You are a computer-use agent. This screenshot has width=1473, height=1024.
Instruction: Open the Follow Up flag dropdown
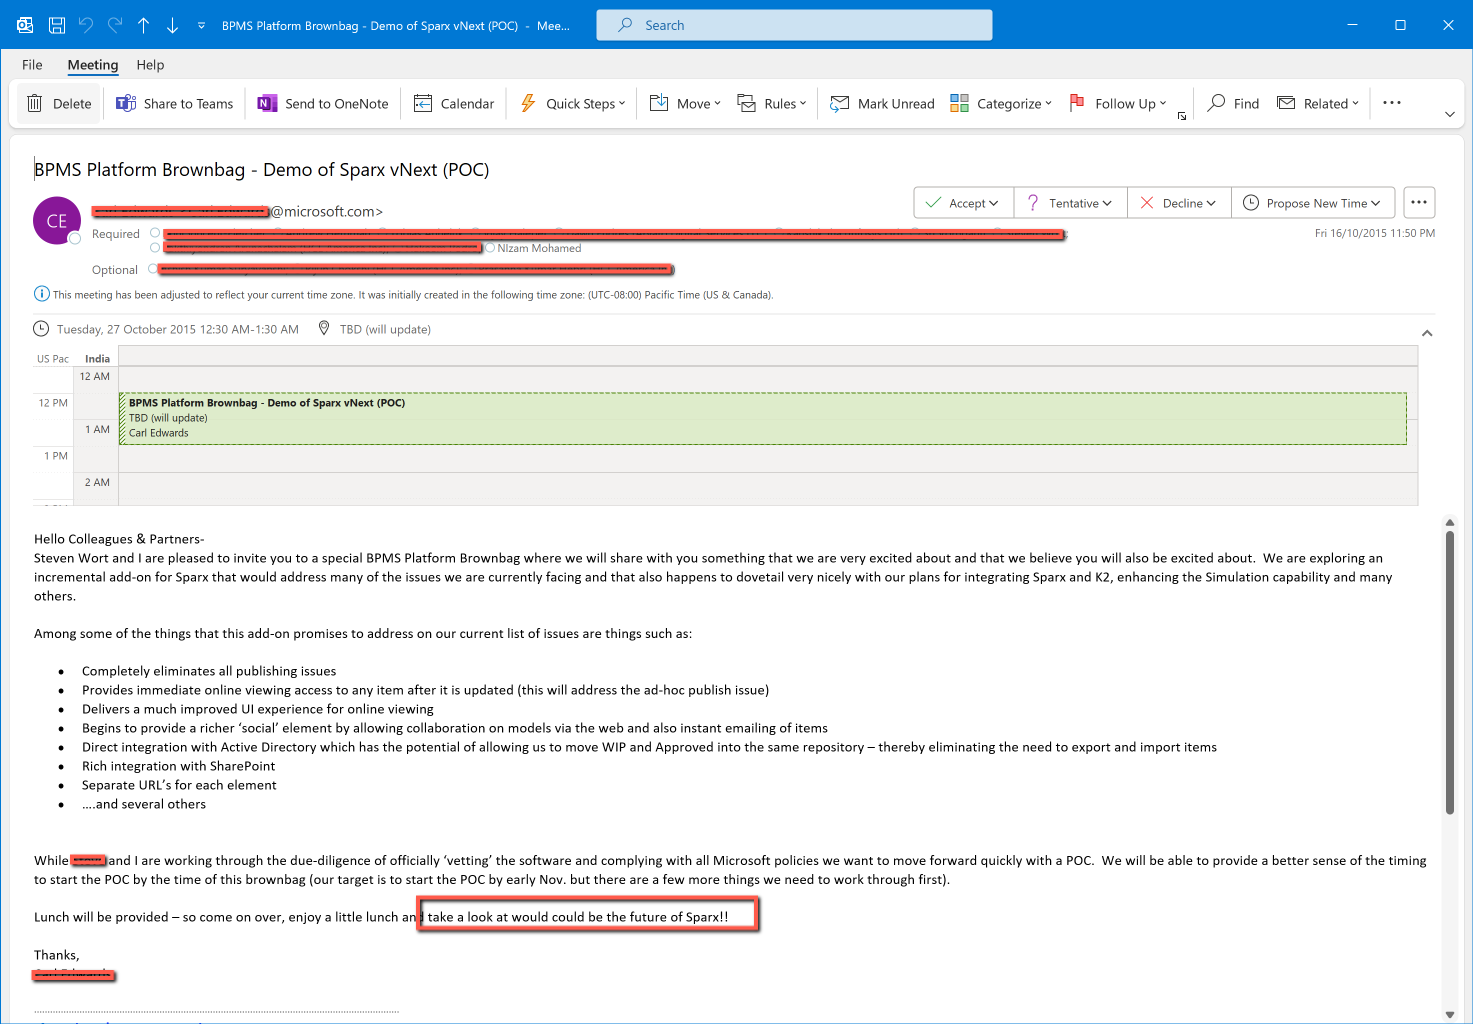click(1118, 103)
